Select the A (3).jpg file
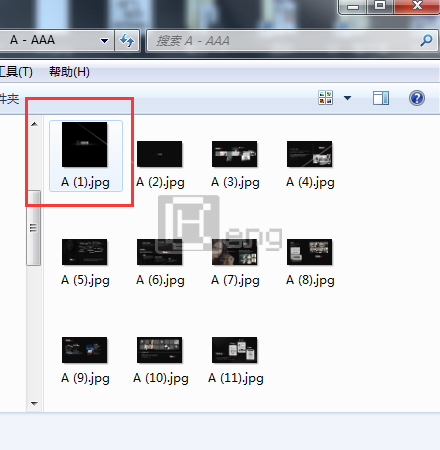This screenshot has height=450, width=440. pos(235,164)
